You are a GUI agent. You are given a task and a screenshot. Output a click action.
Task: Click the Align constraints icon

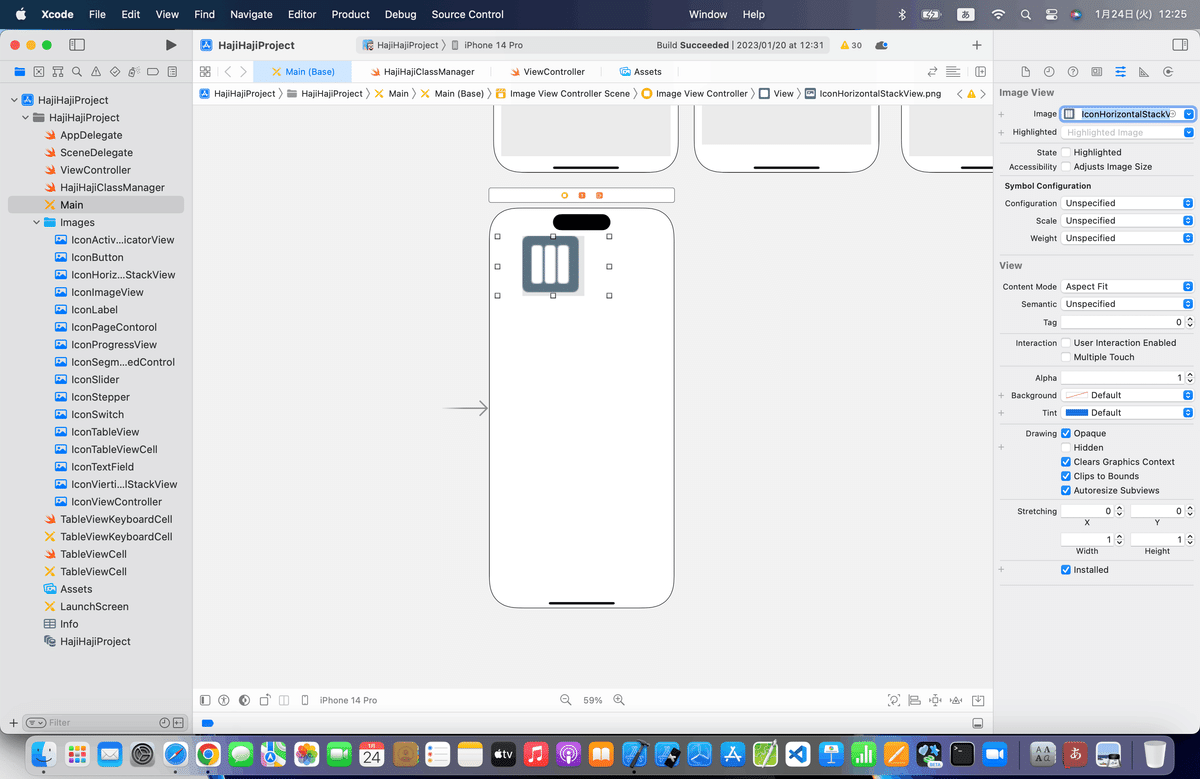click(915, 700)
